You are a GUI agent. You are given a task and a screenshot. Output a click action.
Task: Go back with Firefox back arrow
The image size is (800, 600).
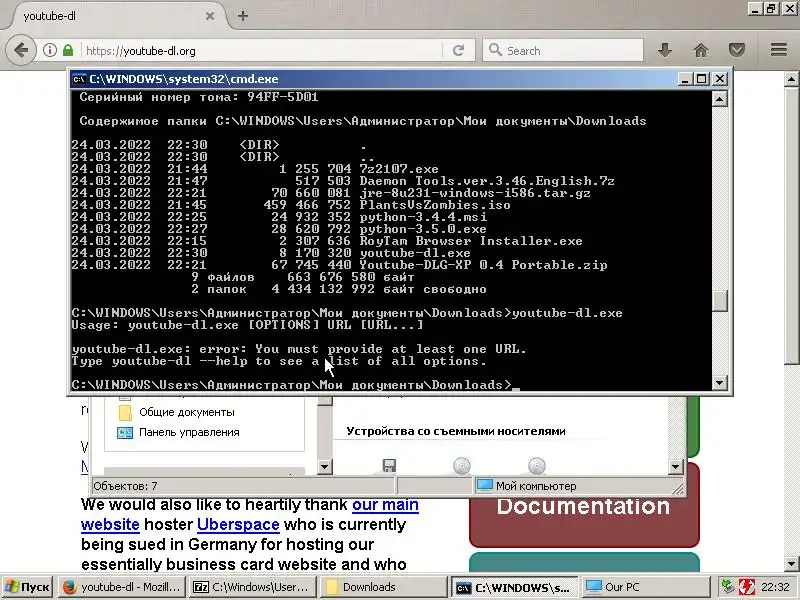pyautogui.click(x=21, y=51)
